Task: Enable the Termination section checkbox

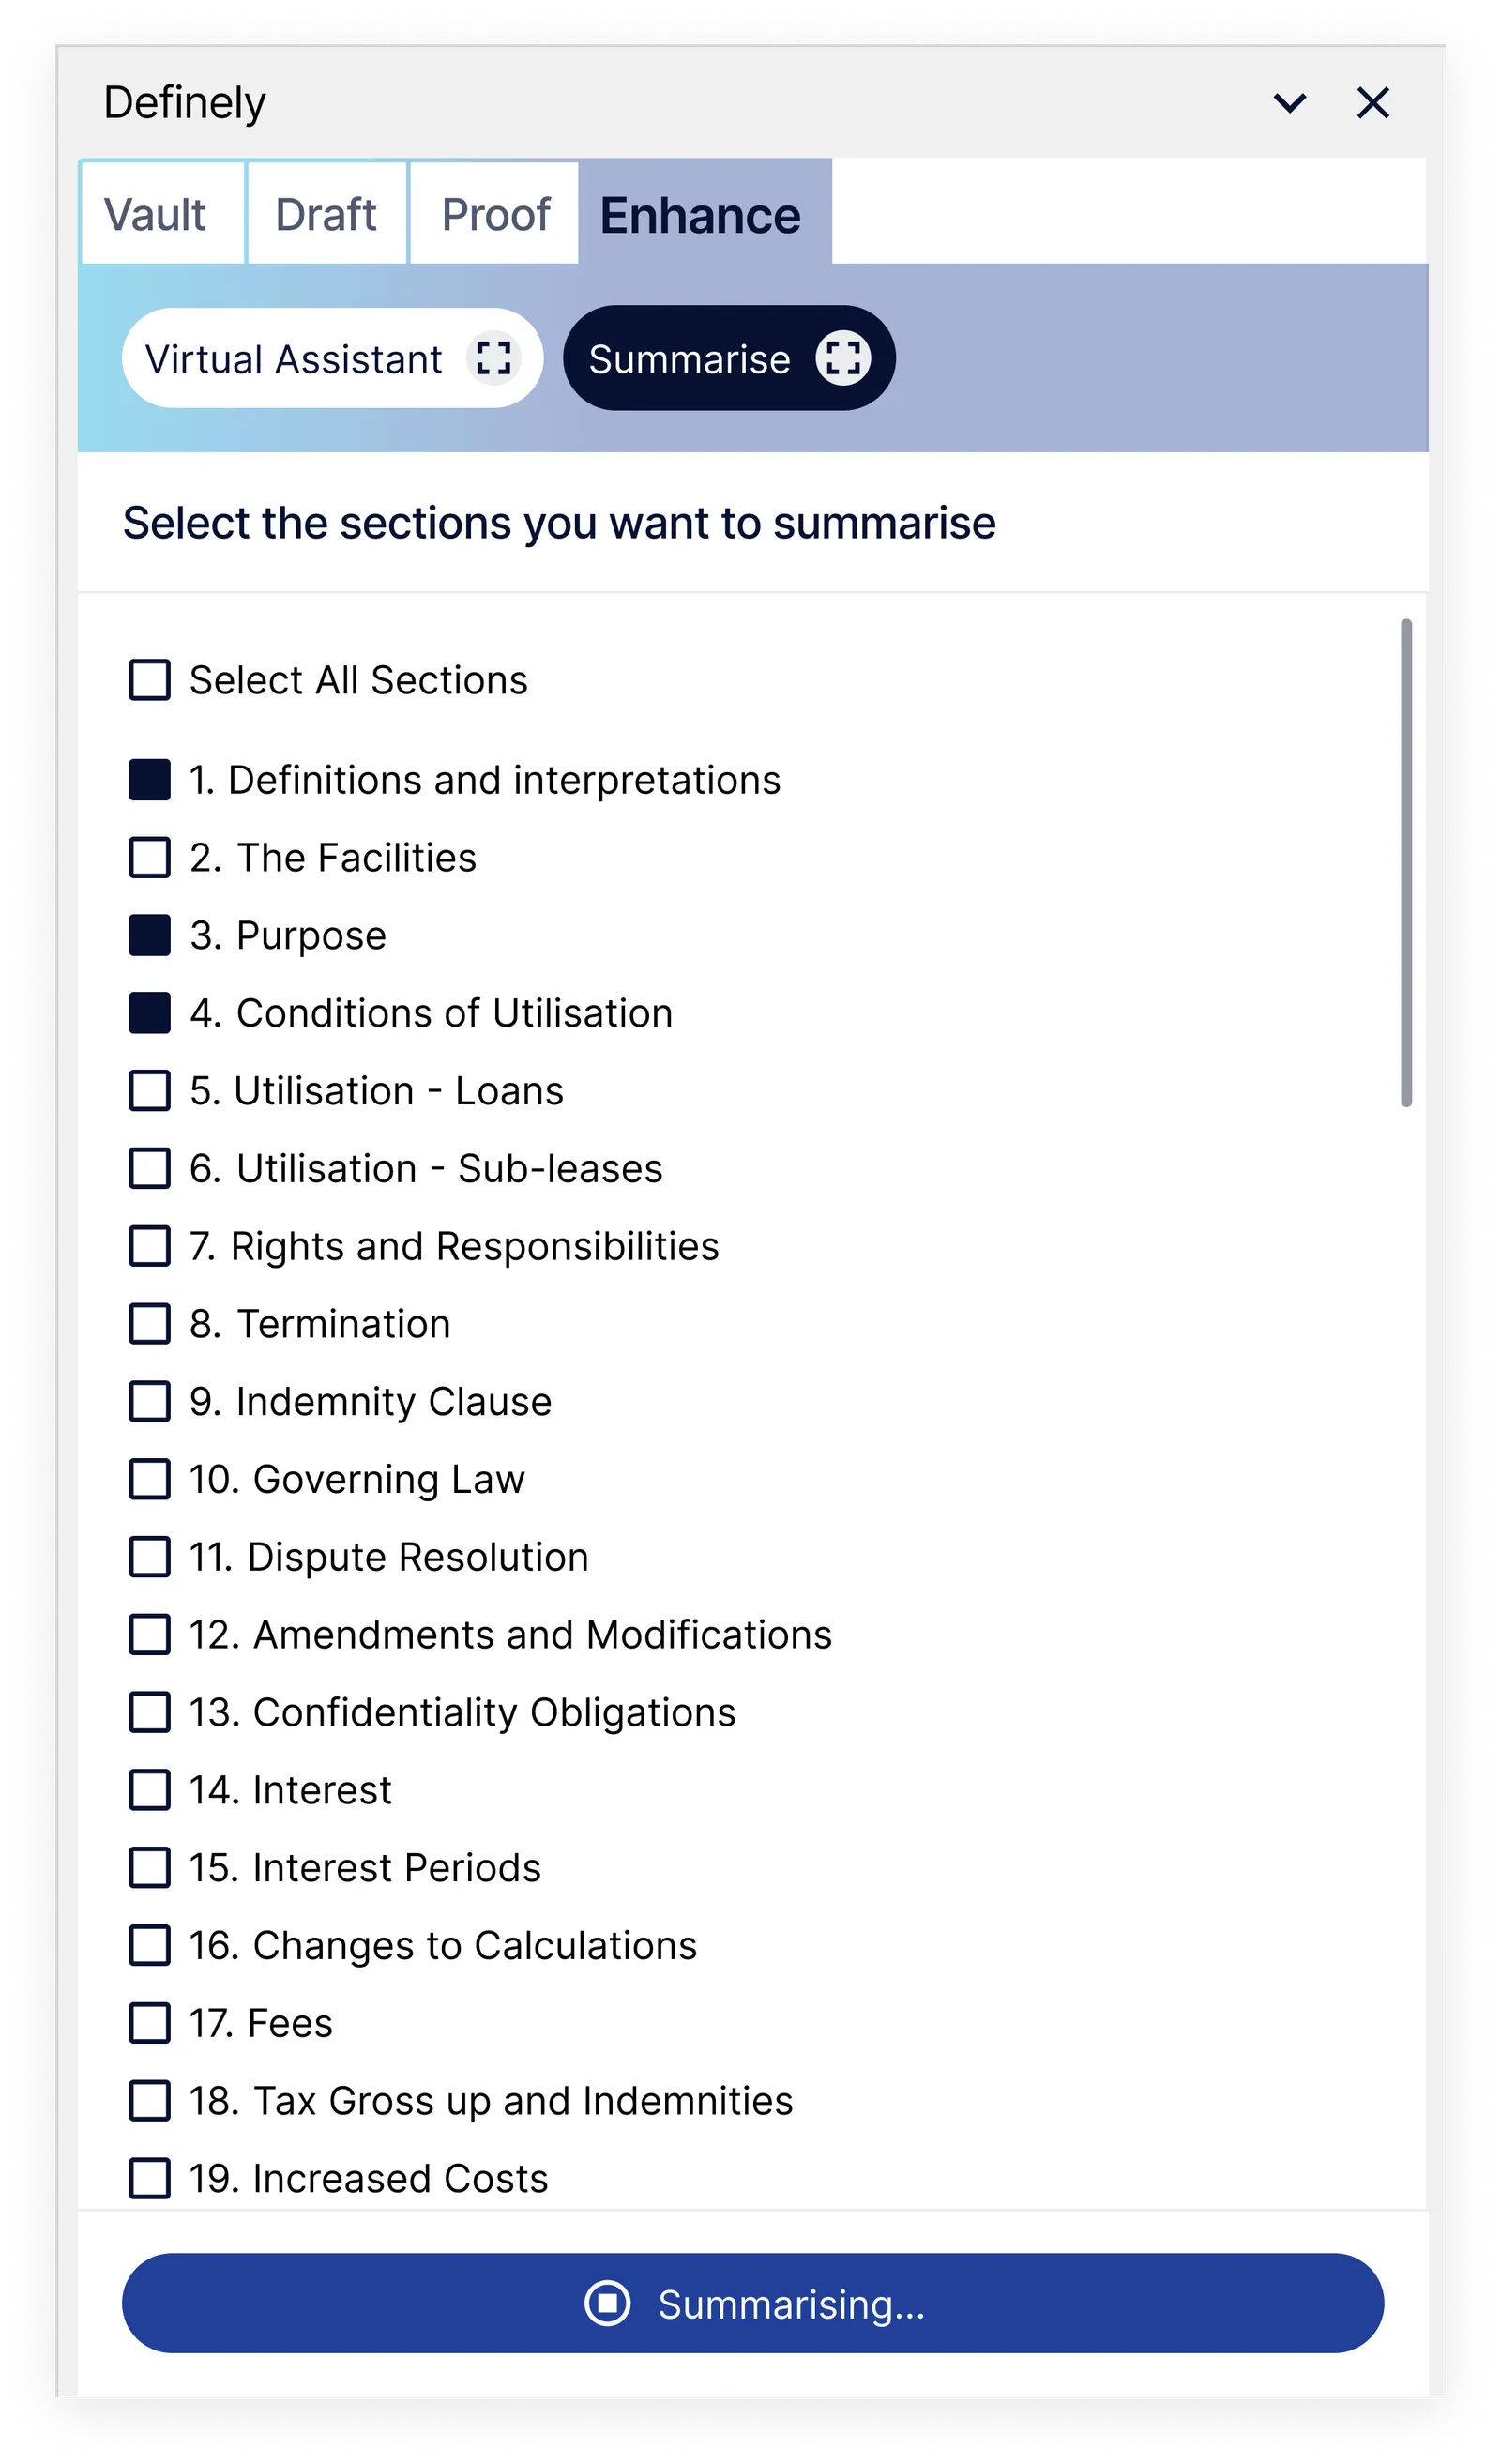Action: click(x=150, y=1323)
